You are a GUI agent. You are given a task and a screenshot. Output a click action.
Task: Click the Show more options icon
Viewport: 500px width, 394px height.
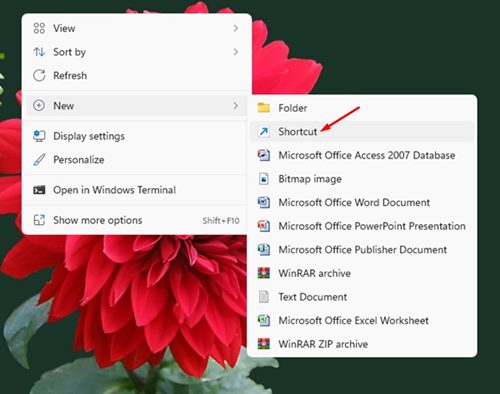[39, 220]
